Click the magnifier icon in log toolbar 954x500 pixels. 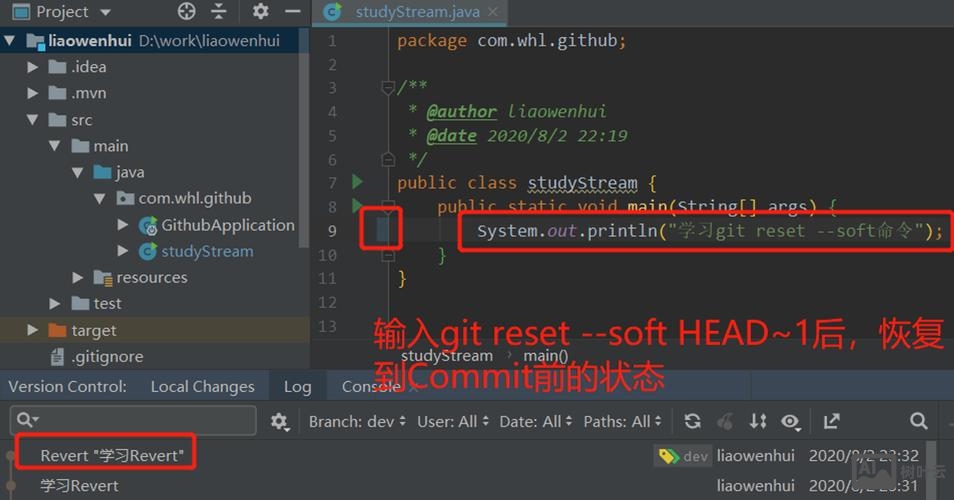[919, 421]
